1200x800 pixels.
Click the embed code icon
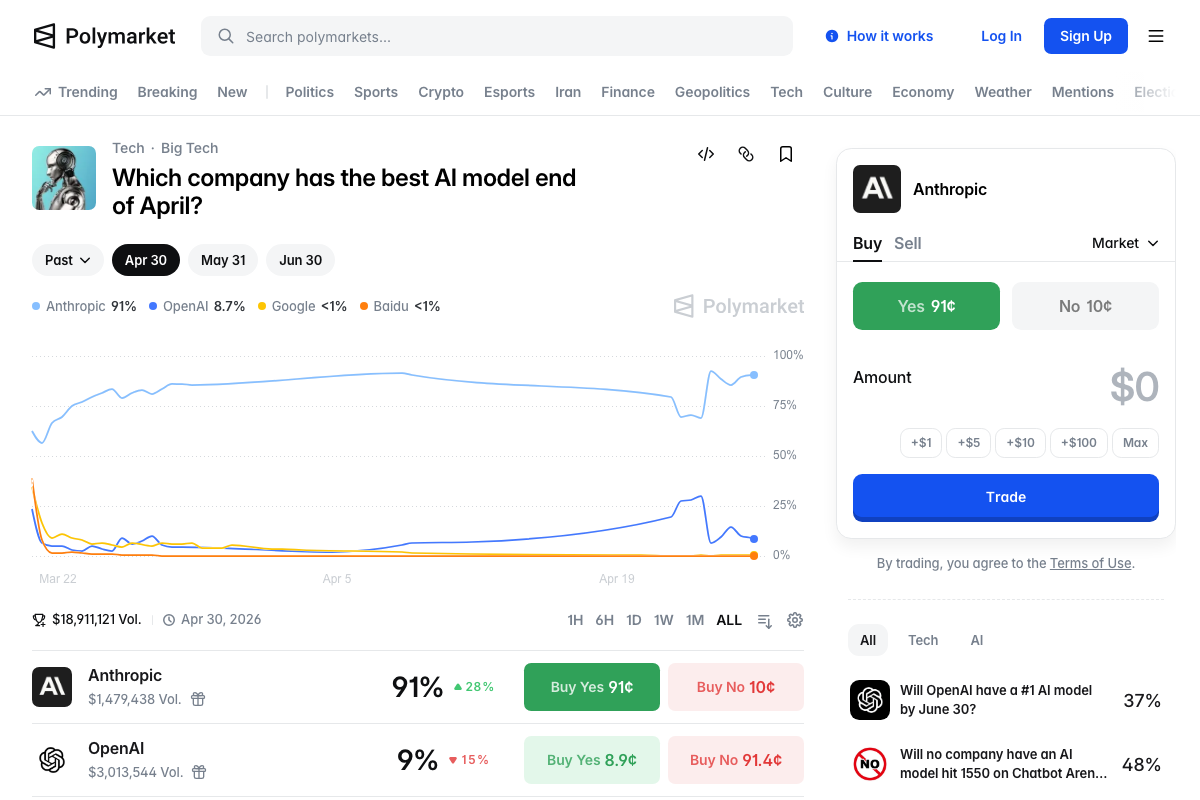pyautogui.click(x=706, y=154)
